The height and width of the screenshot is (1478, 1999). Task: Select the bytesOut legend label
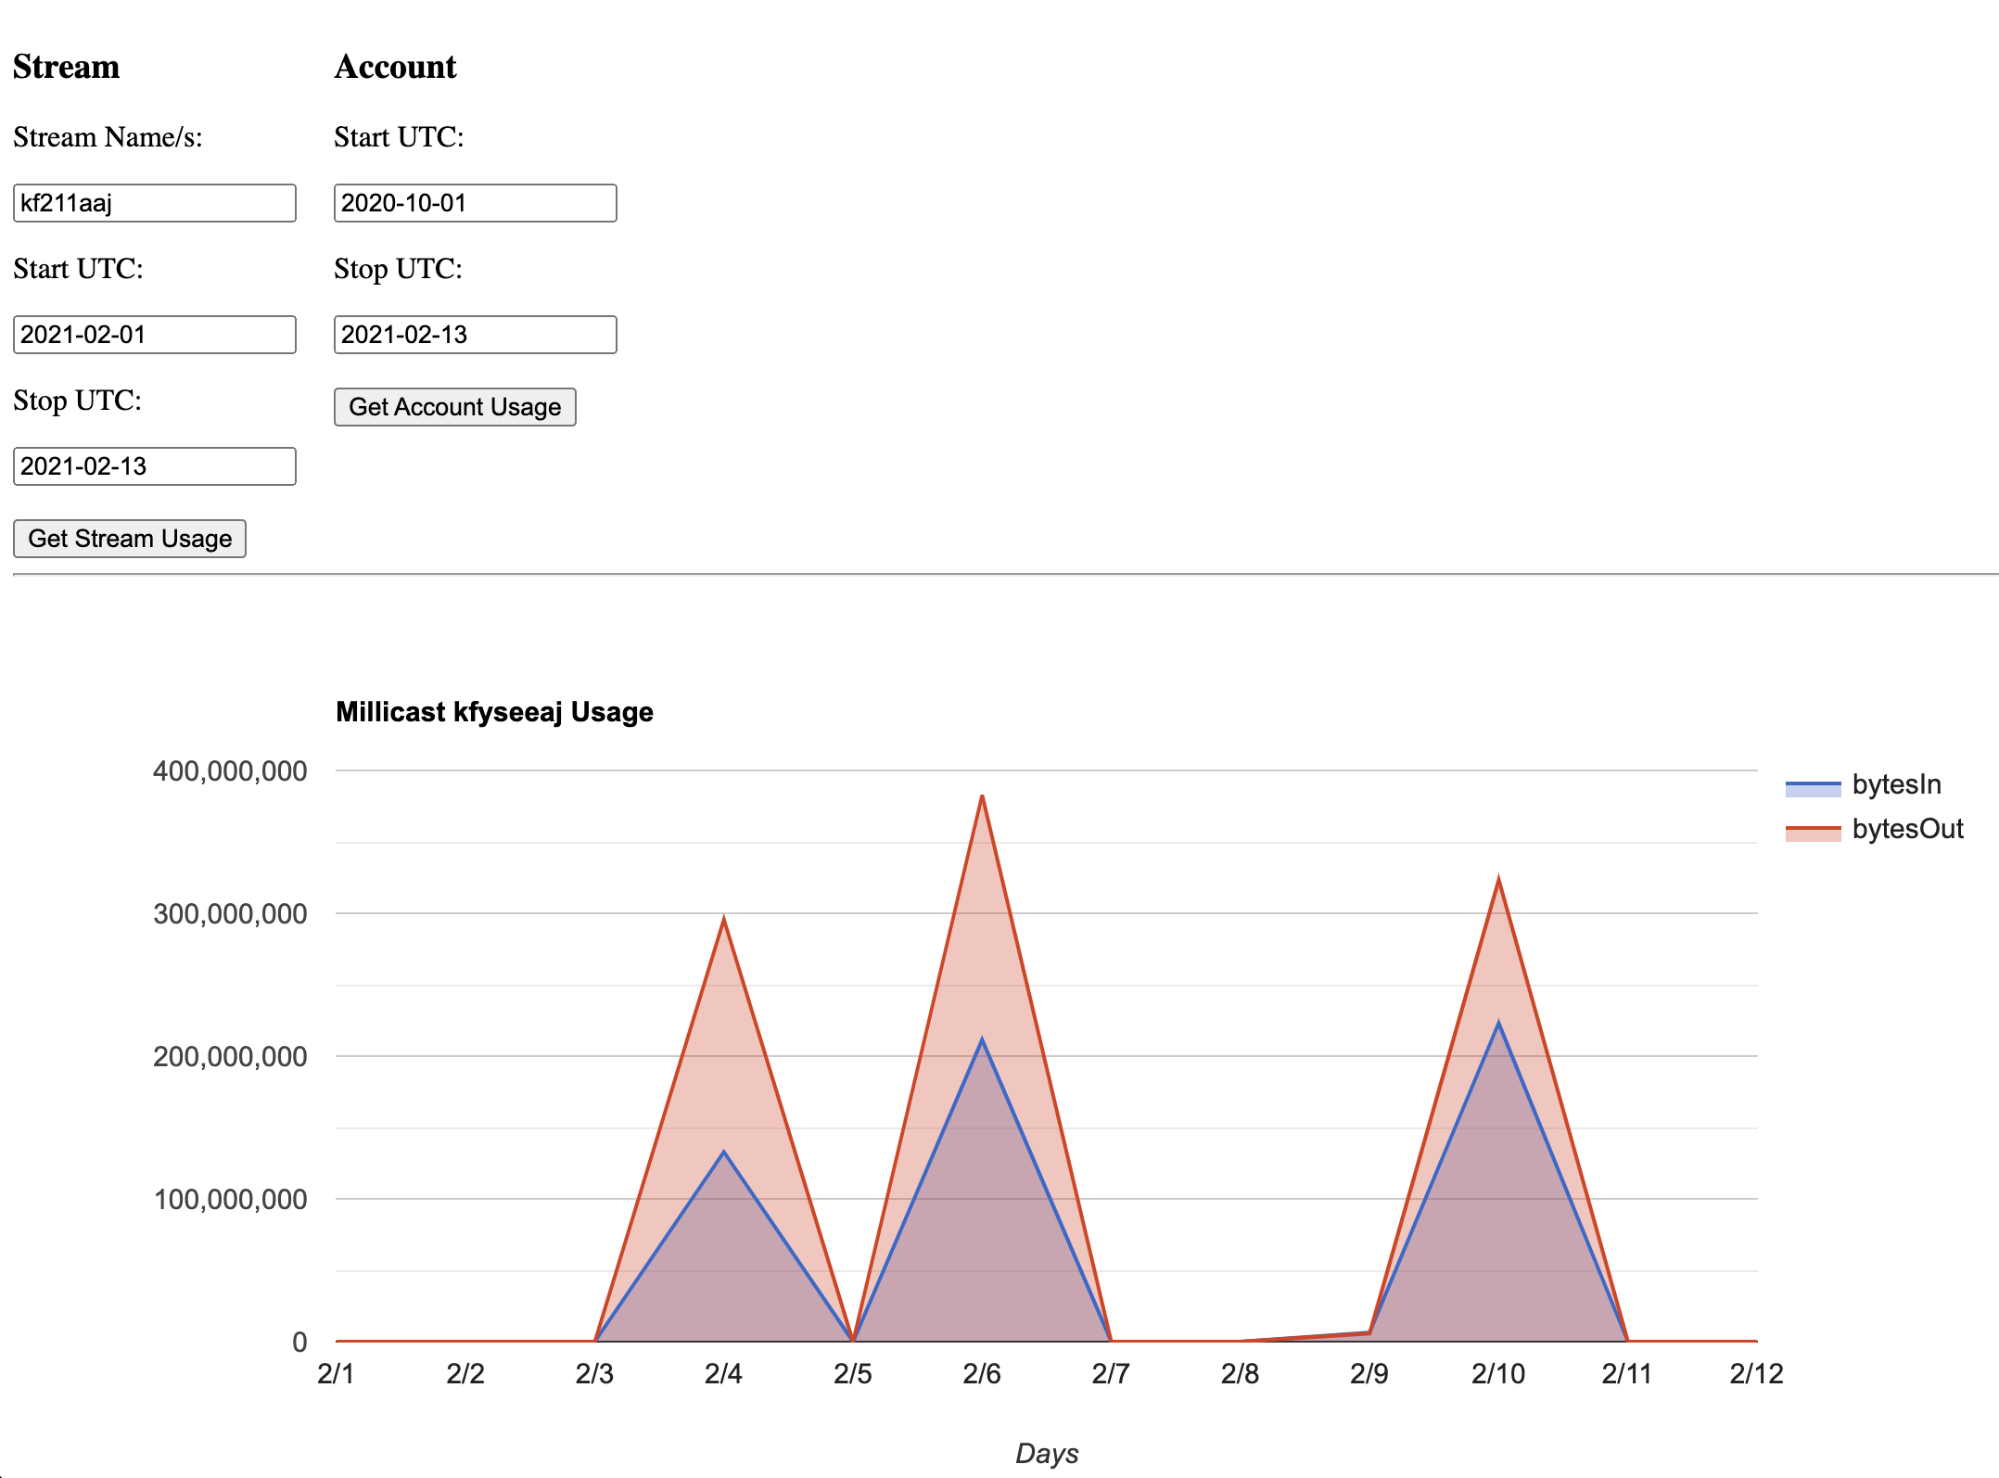[1907, 829]
